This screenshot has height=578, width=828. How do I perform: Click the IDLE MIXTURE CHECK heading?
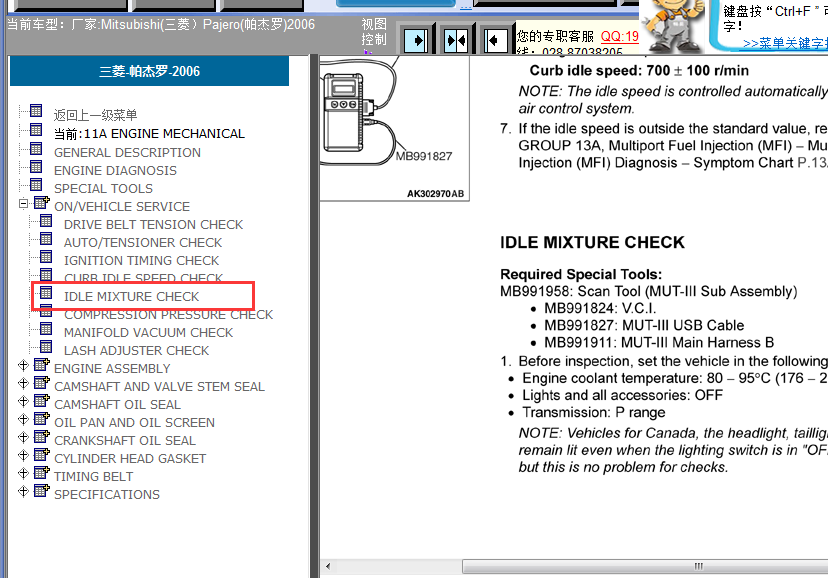[x=592, y=242]
